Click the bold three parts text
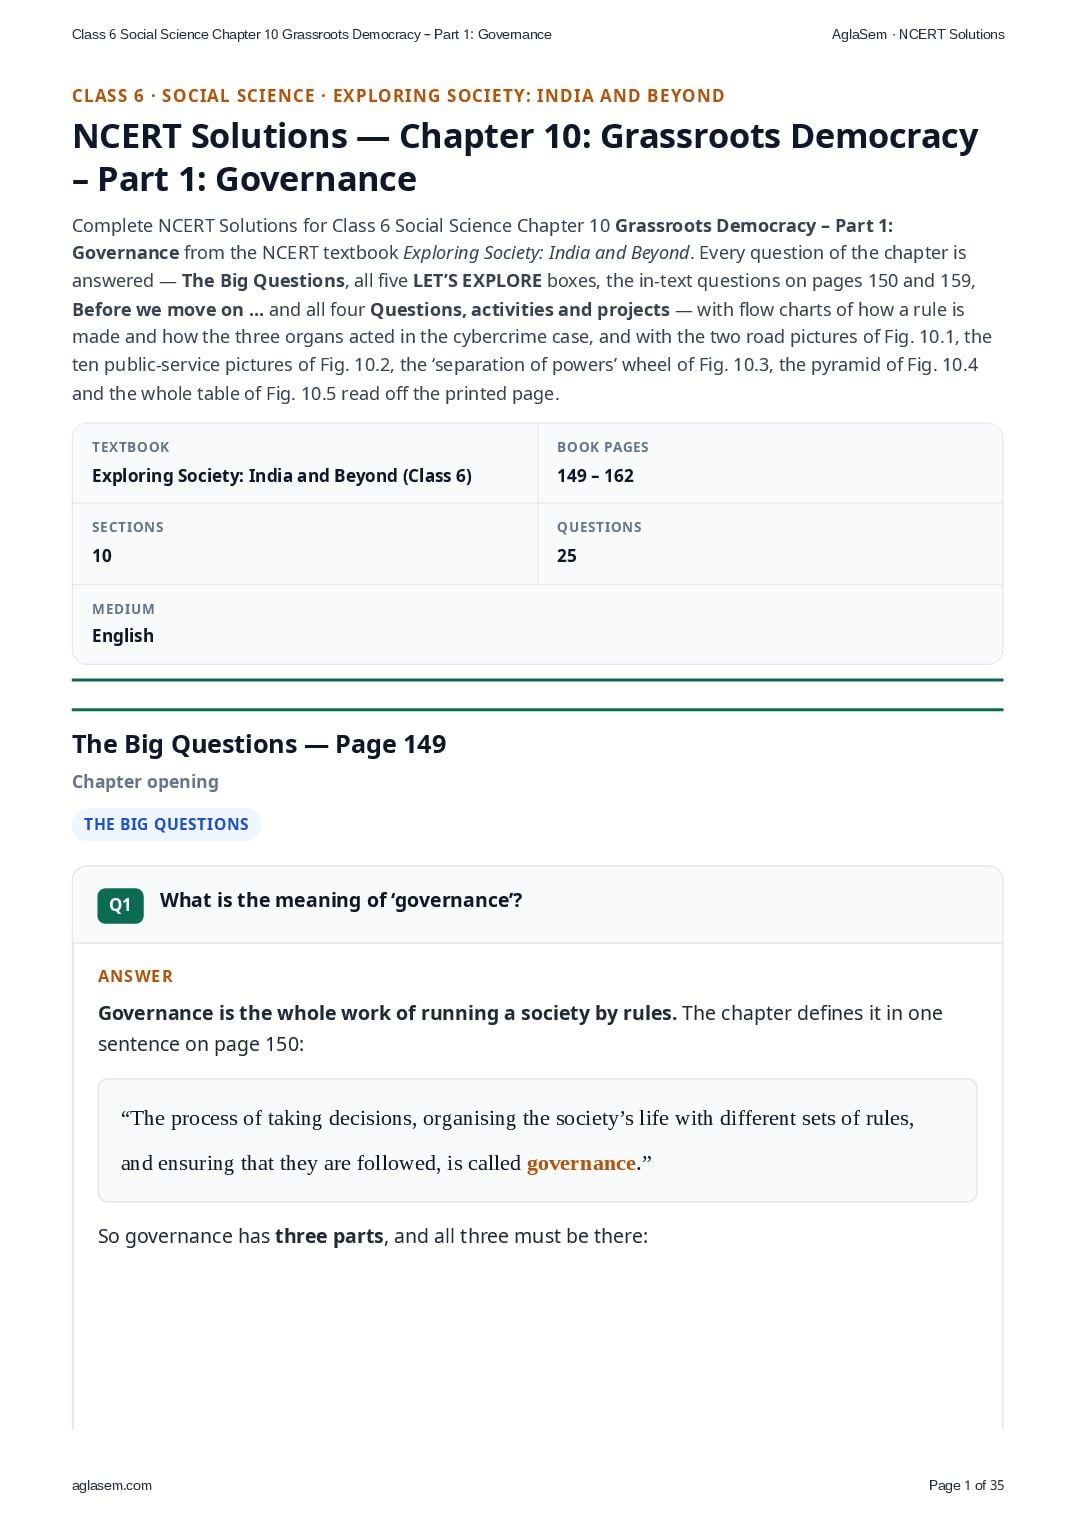This screenshot has height=1522, width=1076. 329,1236
